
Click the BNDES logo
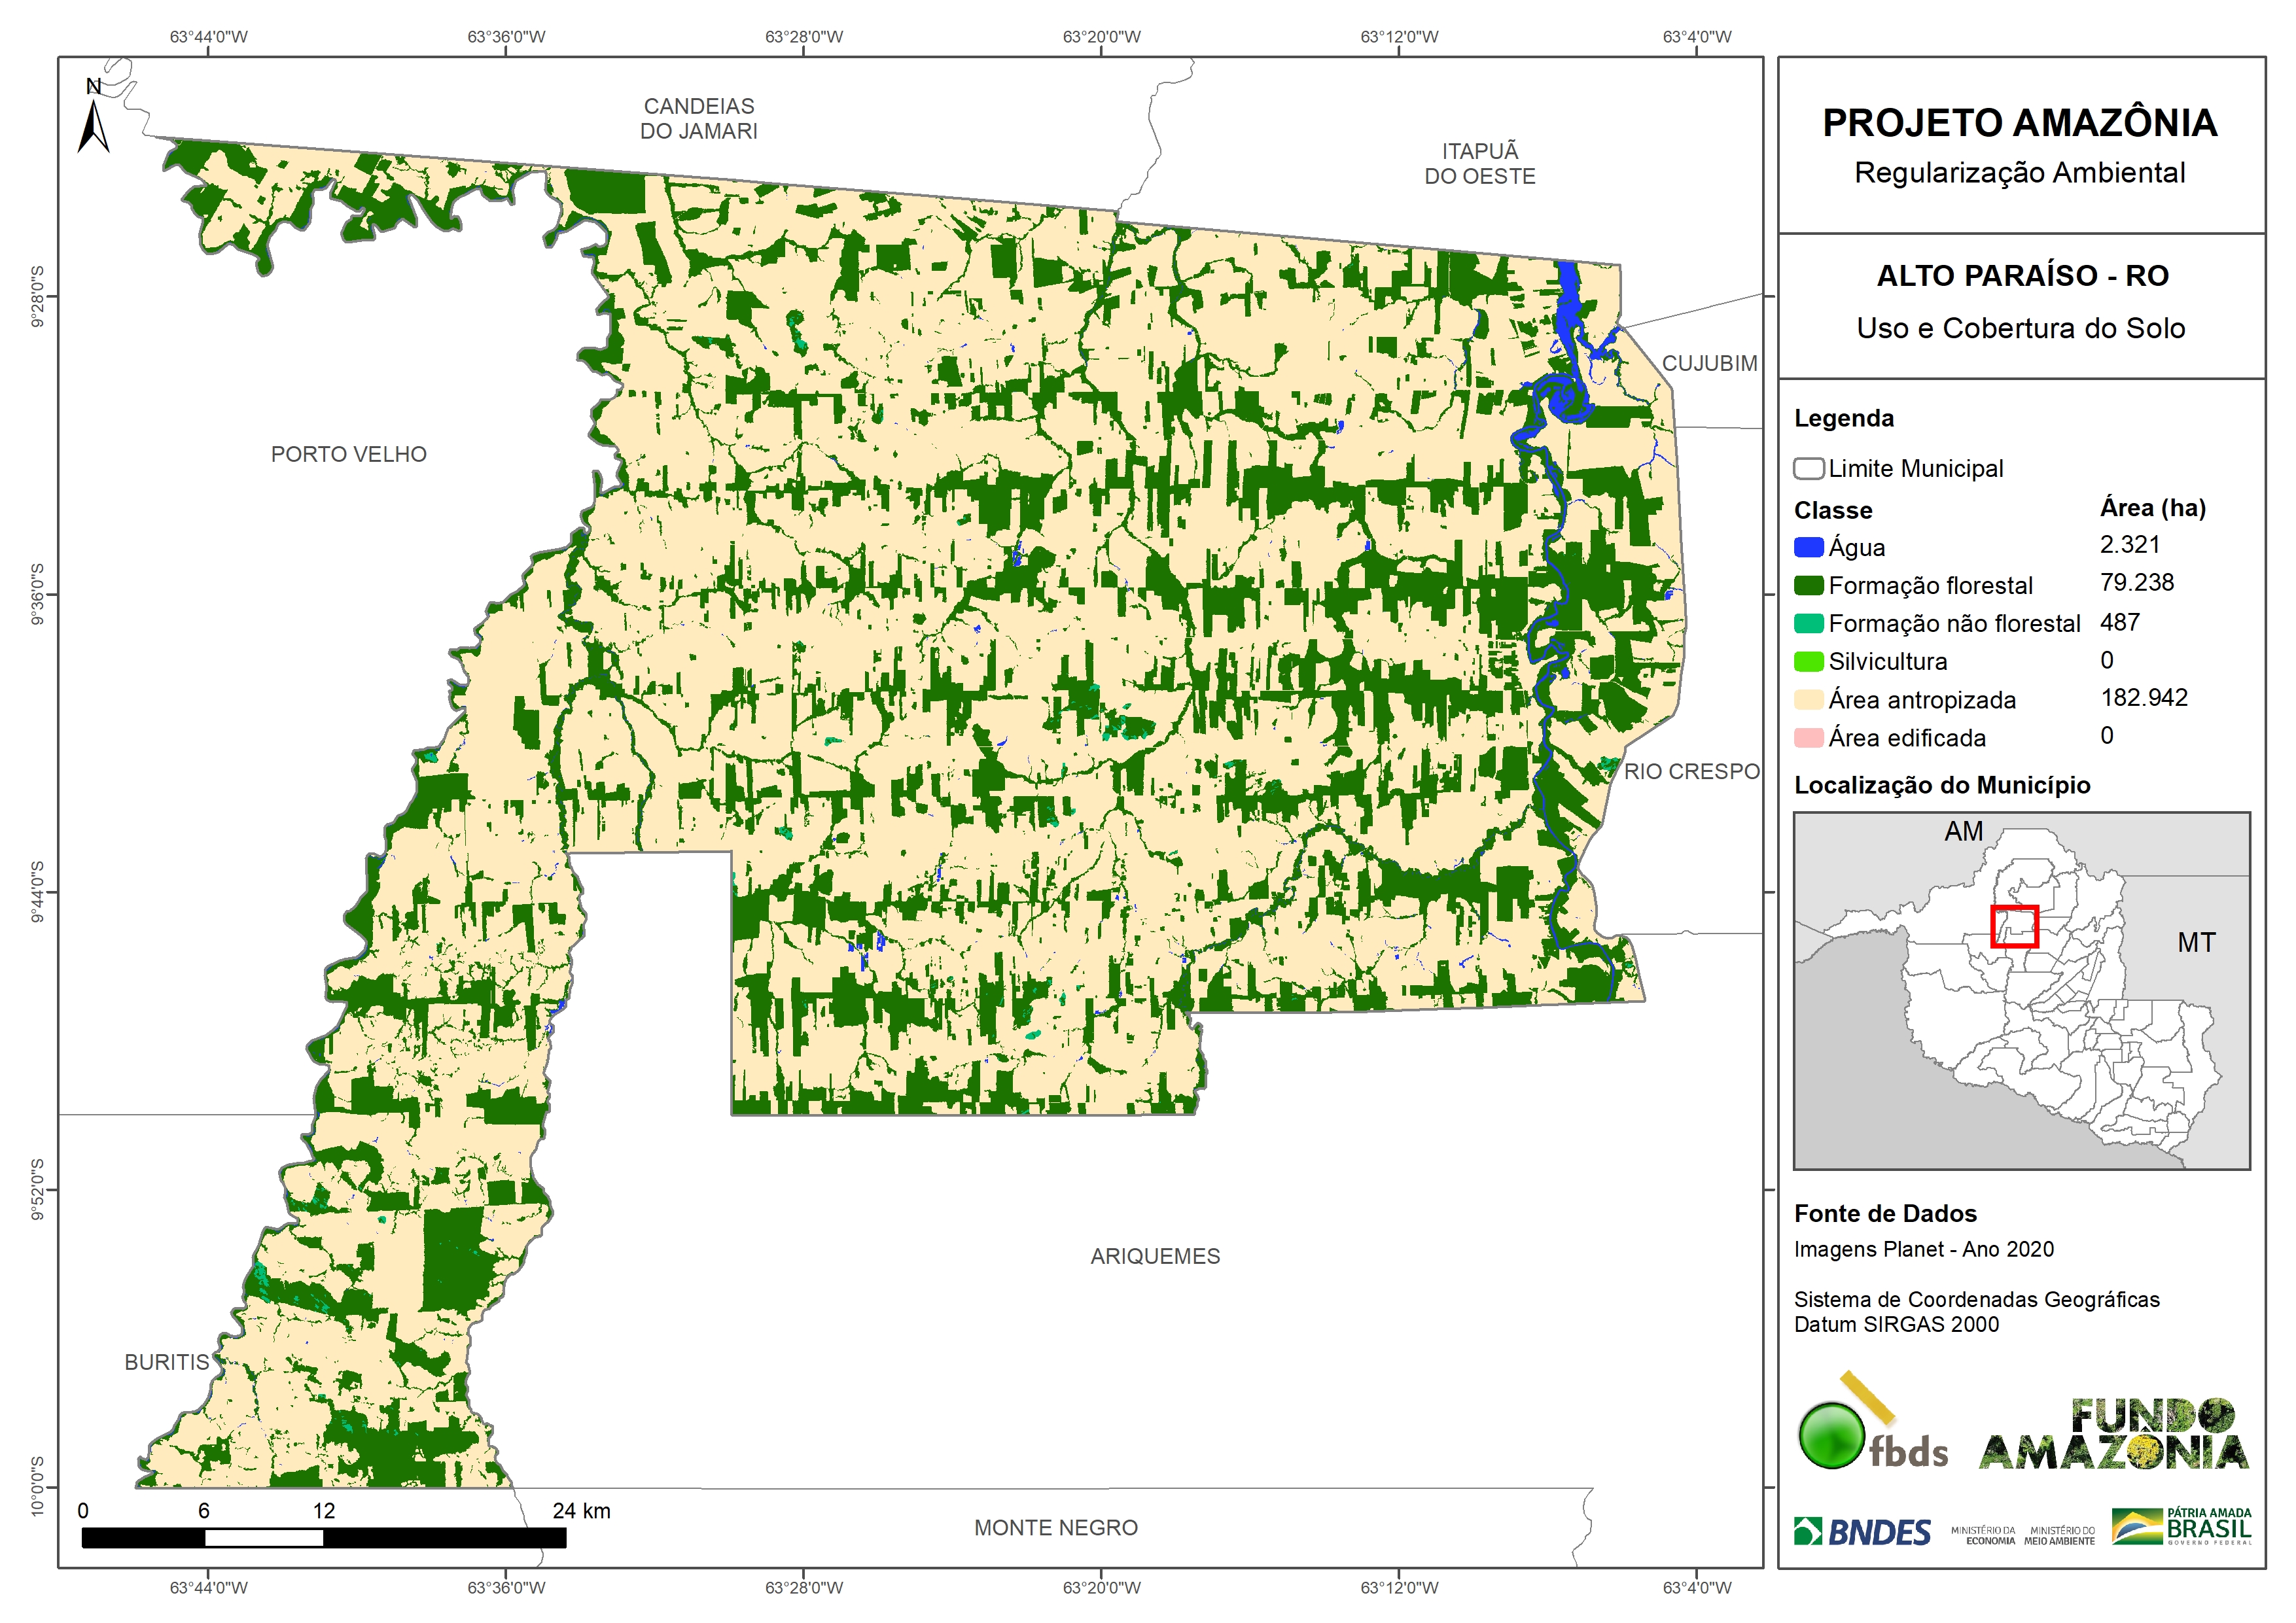(1862, 1531)
